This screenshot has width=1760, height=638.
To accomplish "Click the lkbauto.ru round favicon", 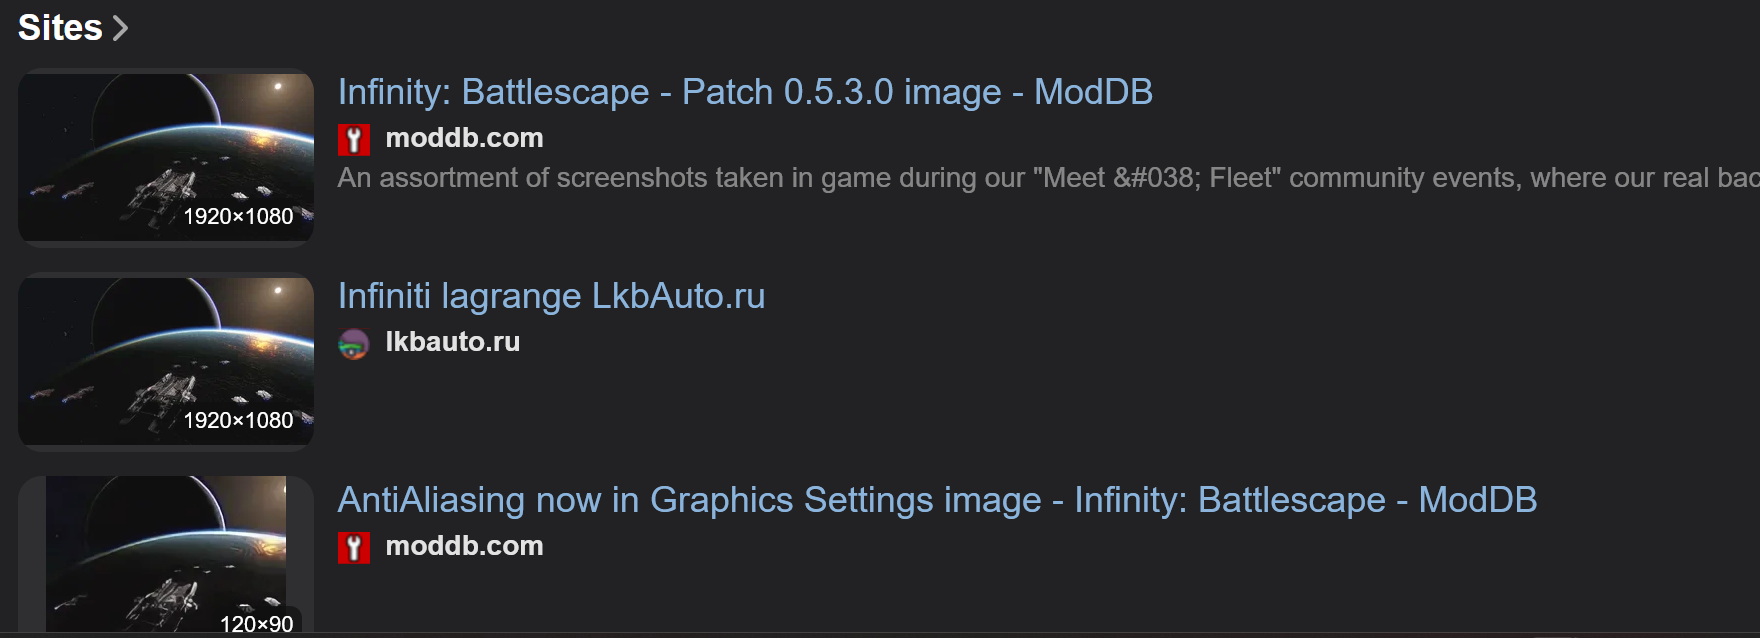I will click(x=354, y=343).
